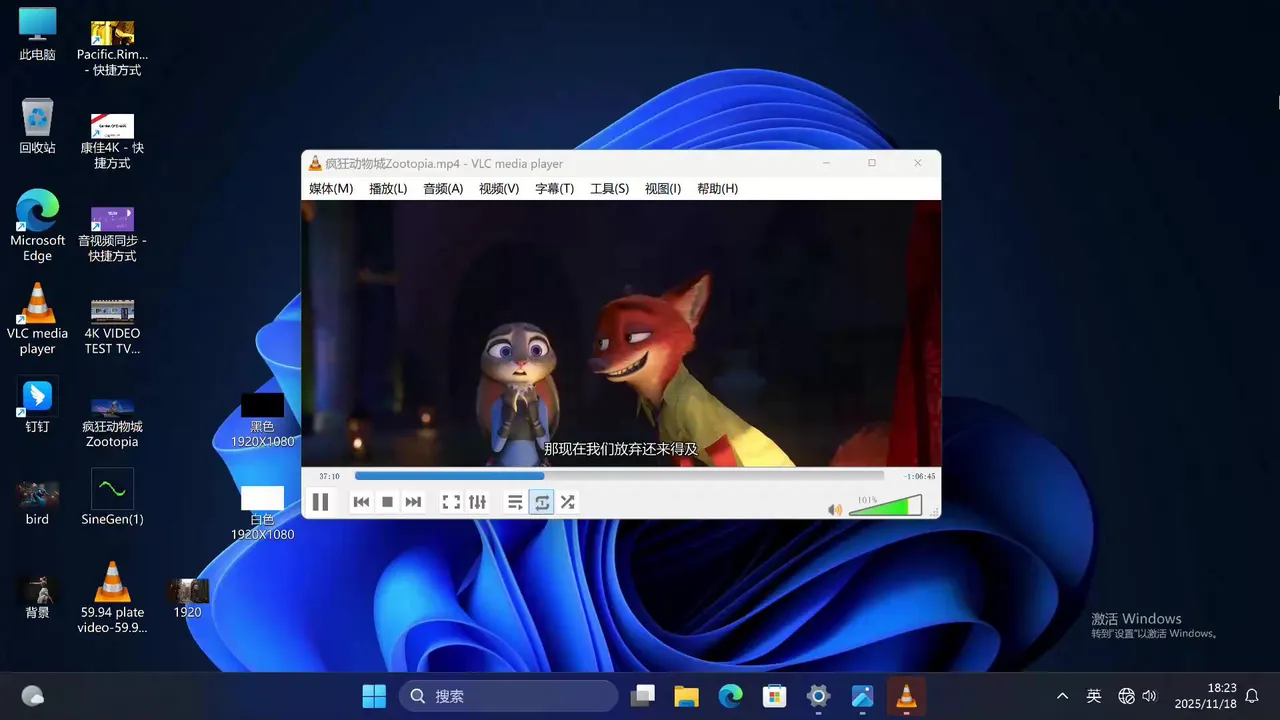The image size is (1280, 720).
Task: Adjust the VLC volume slider
Action: [x=885, y=506]
